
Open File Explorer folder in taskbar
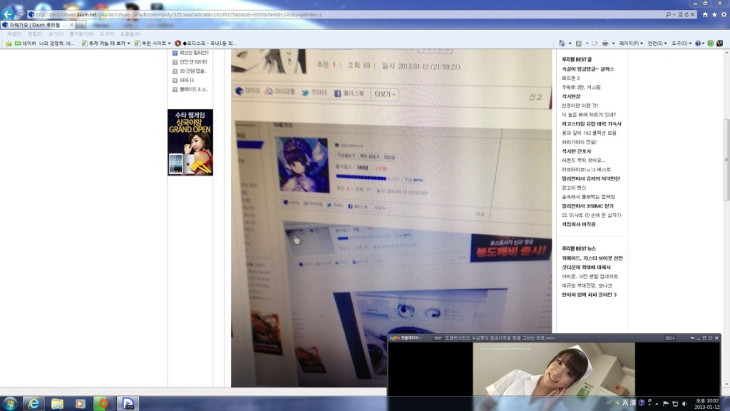(57, 403)
